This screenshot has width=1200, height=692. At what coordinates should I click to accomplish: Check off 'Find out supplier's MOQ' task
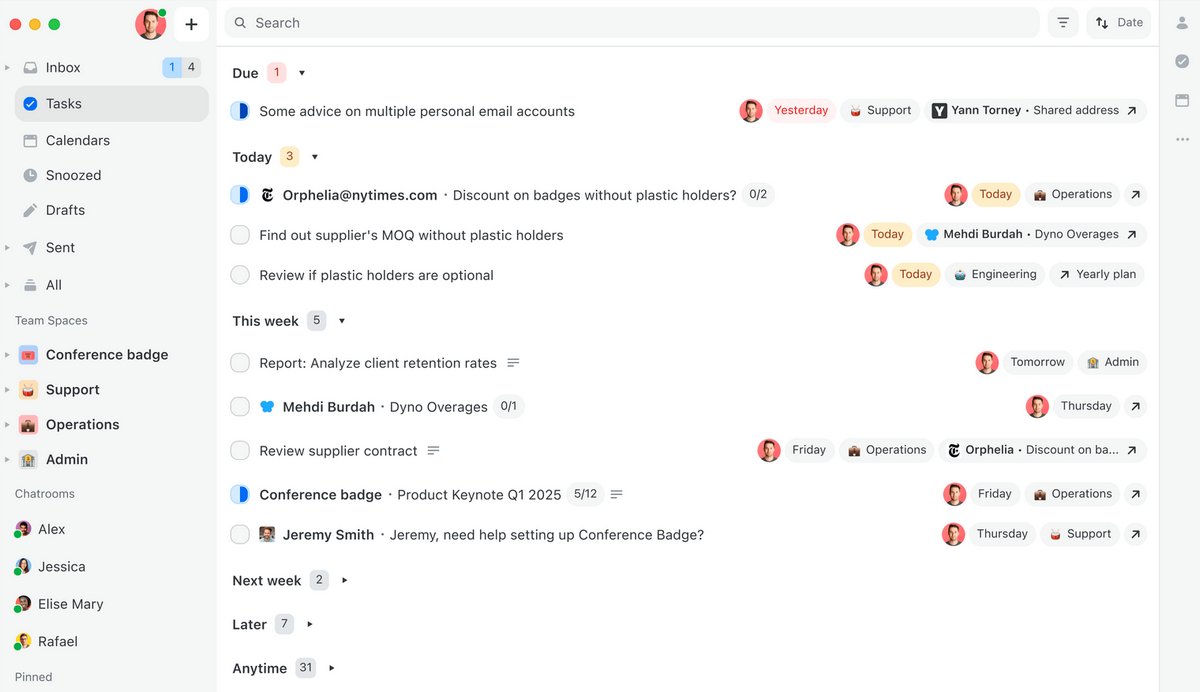coord(240,235)
